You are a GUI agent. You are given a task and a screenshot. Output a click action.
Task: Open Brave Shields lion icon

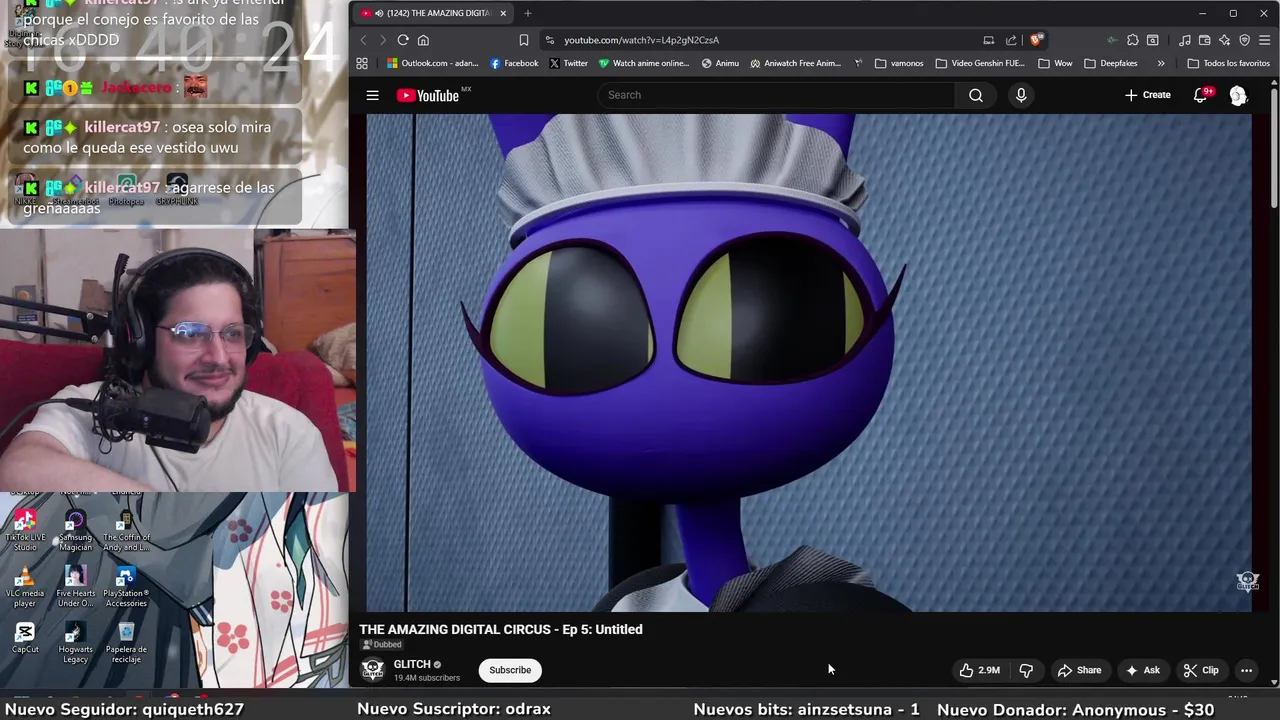[x=1036, y=40]
